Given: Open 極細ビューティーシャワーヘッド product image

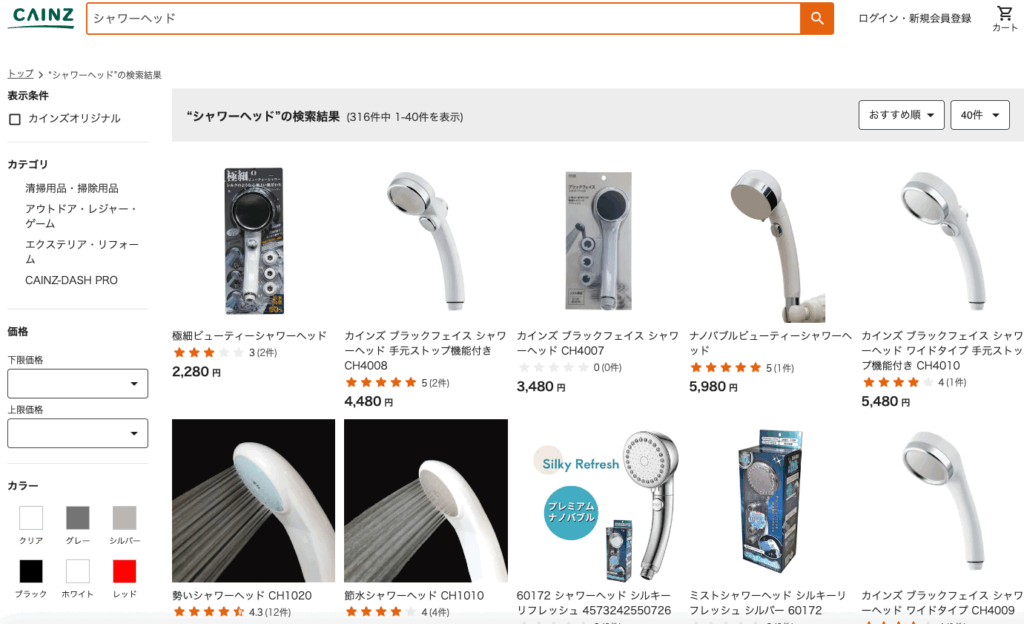Looking at the screenshot, I should coord(253,241).
